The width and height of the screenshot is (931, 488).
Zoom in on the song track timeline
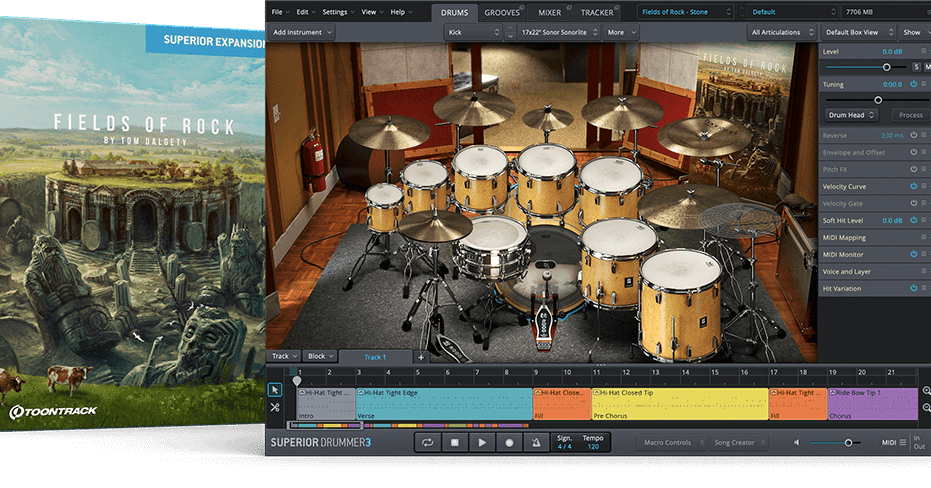[926, 391]
